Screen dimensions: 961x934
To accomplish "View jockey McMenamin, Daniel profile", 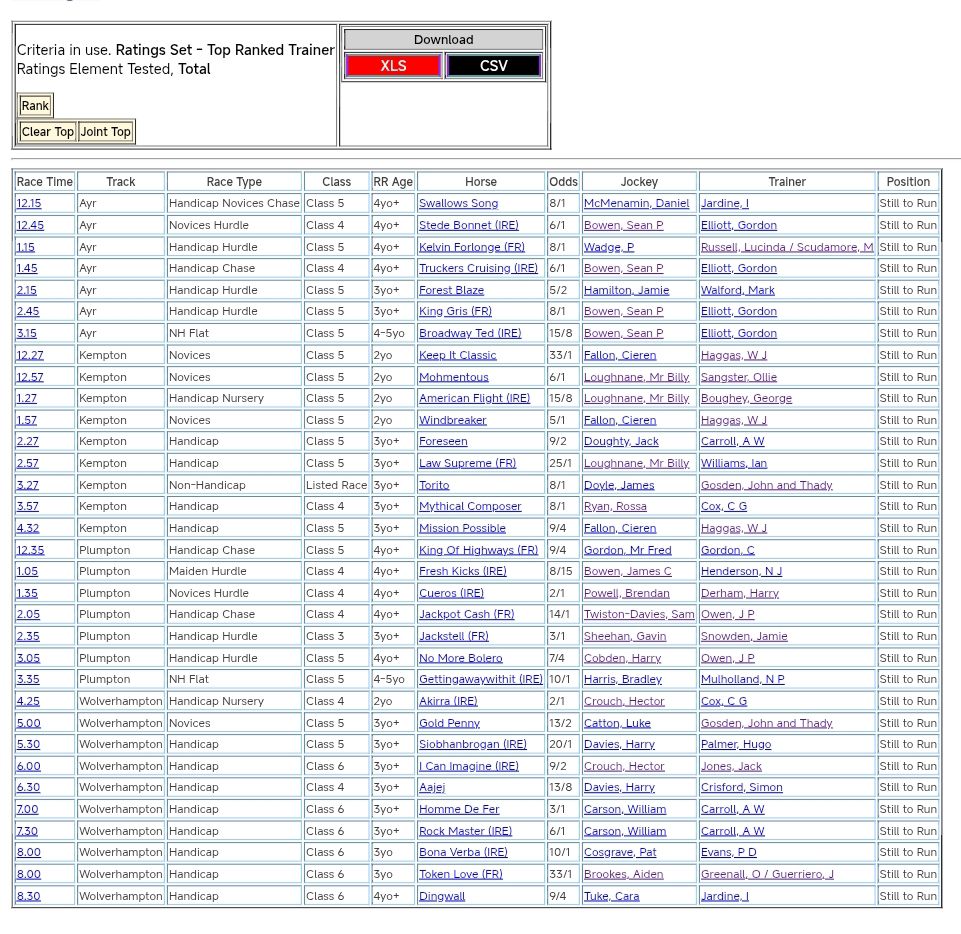I will (x=636, y=204).
